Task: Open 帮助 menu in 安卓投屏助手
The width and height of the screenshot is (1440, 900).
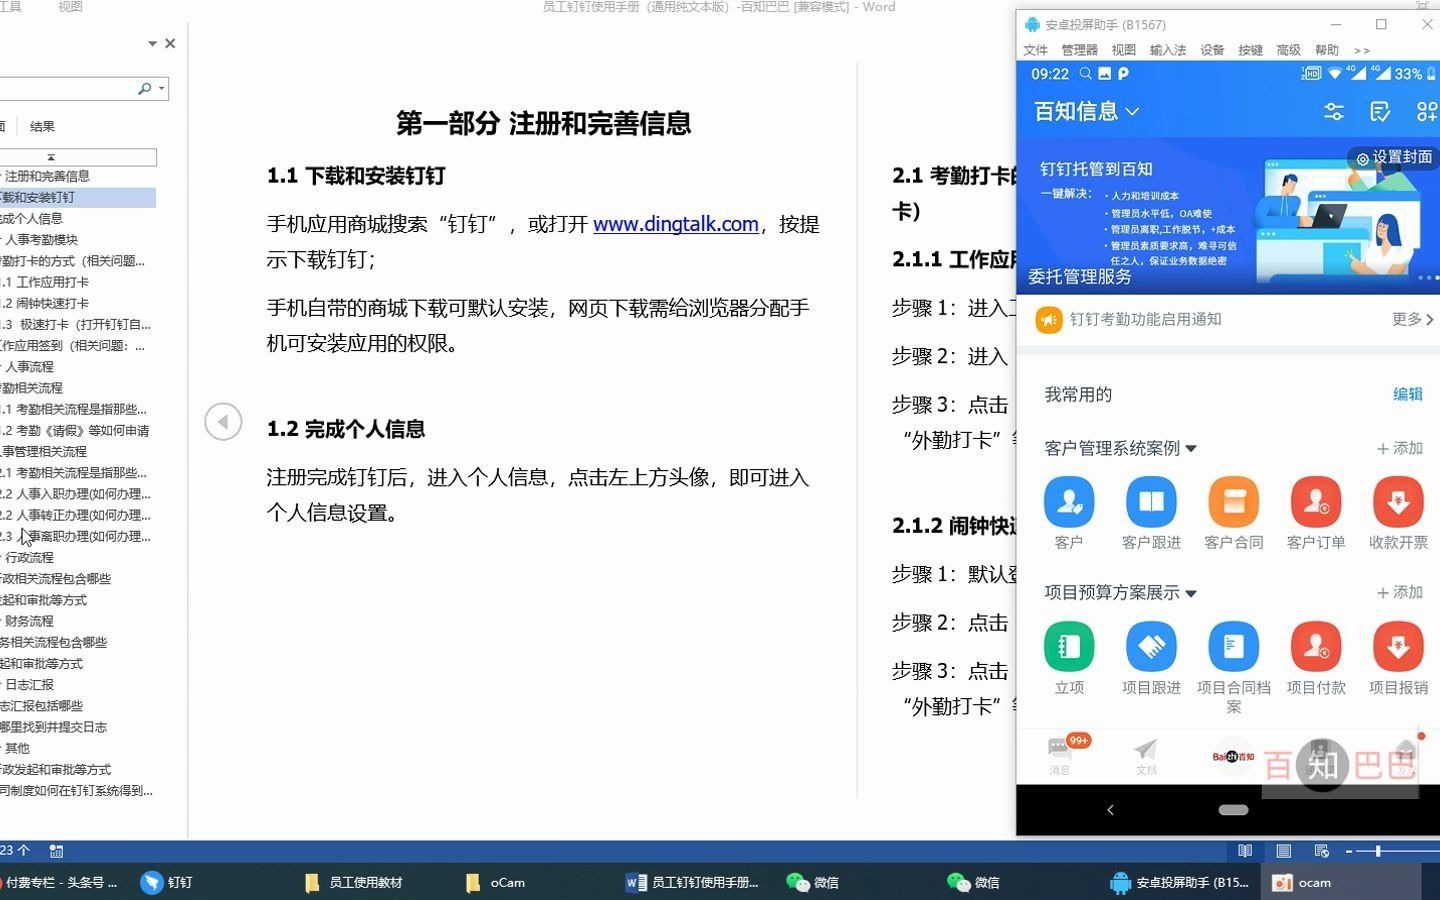Action: coord(1326,50)
